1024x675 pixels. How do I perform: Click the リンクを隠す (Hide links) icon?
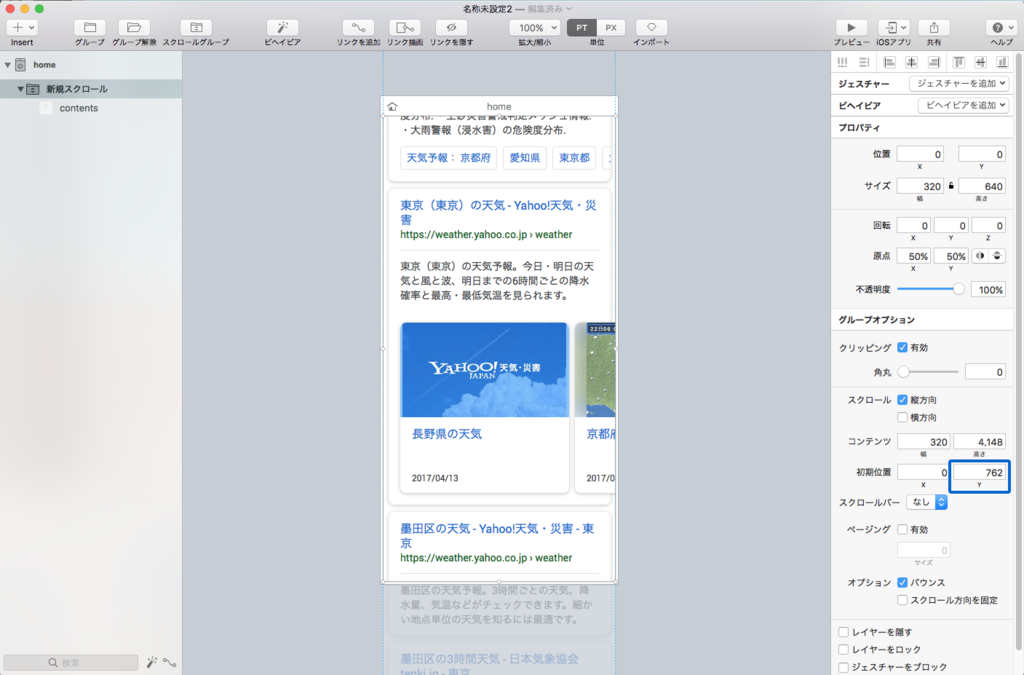pyautogui.click(x=451, y=27)
